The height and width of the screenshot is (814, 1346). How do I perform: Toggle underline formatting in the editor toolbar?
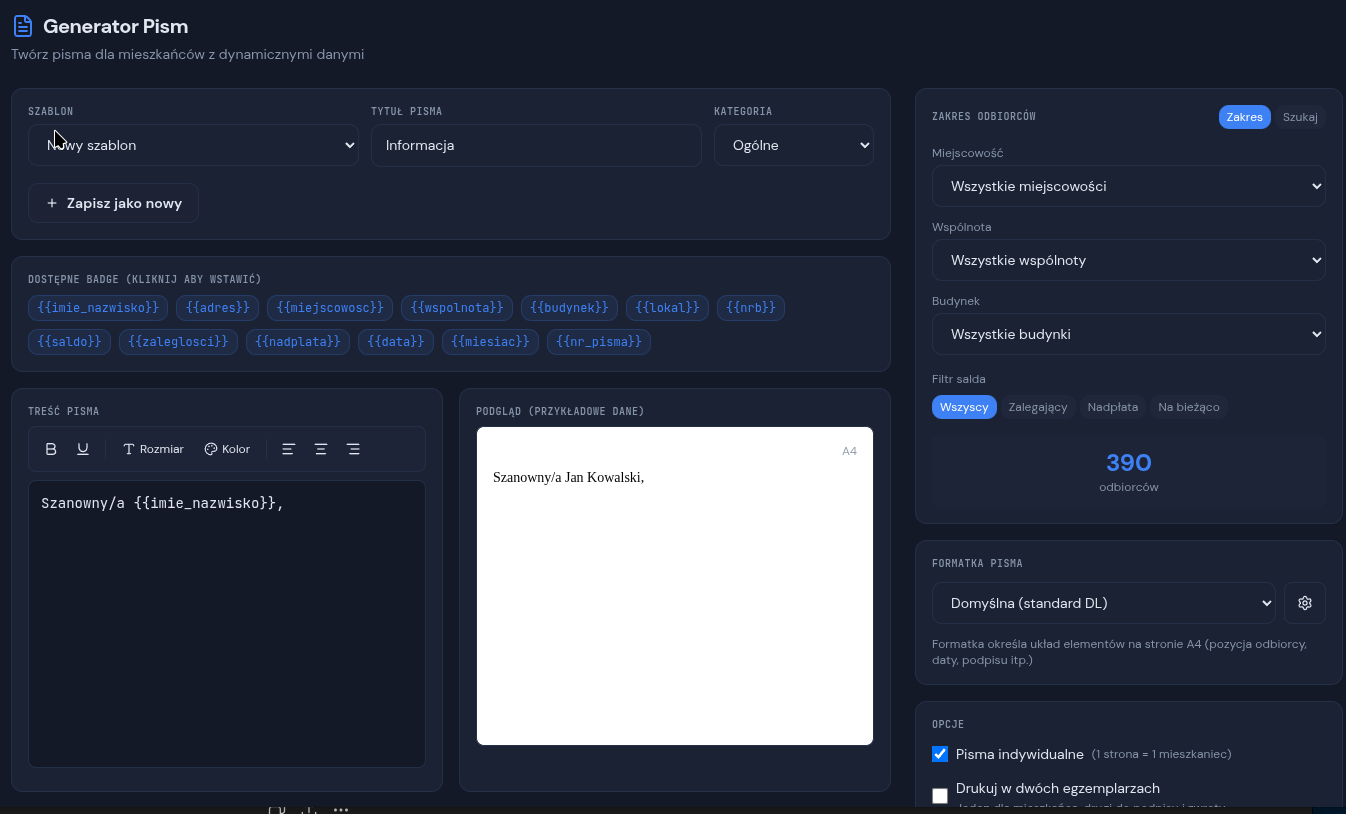(83, 449)
